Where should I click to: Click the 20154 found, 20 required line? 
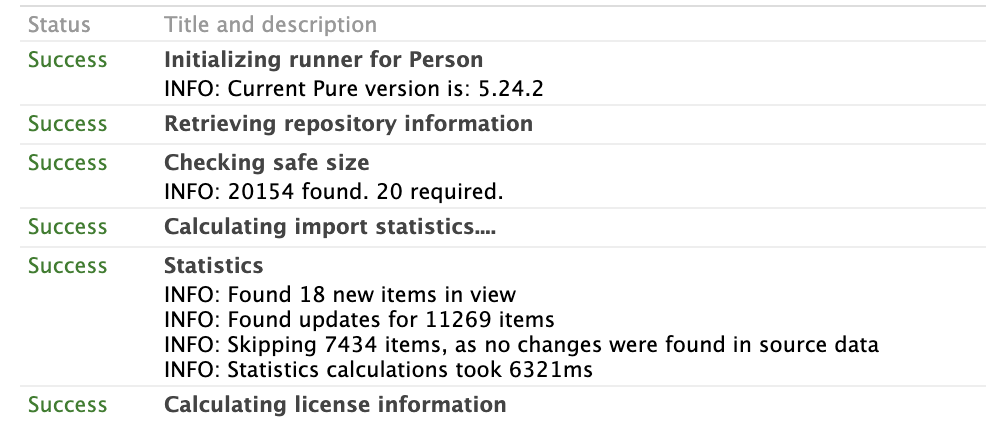coord(333,191)
